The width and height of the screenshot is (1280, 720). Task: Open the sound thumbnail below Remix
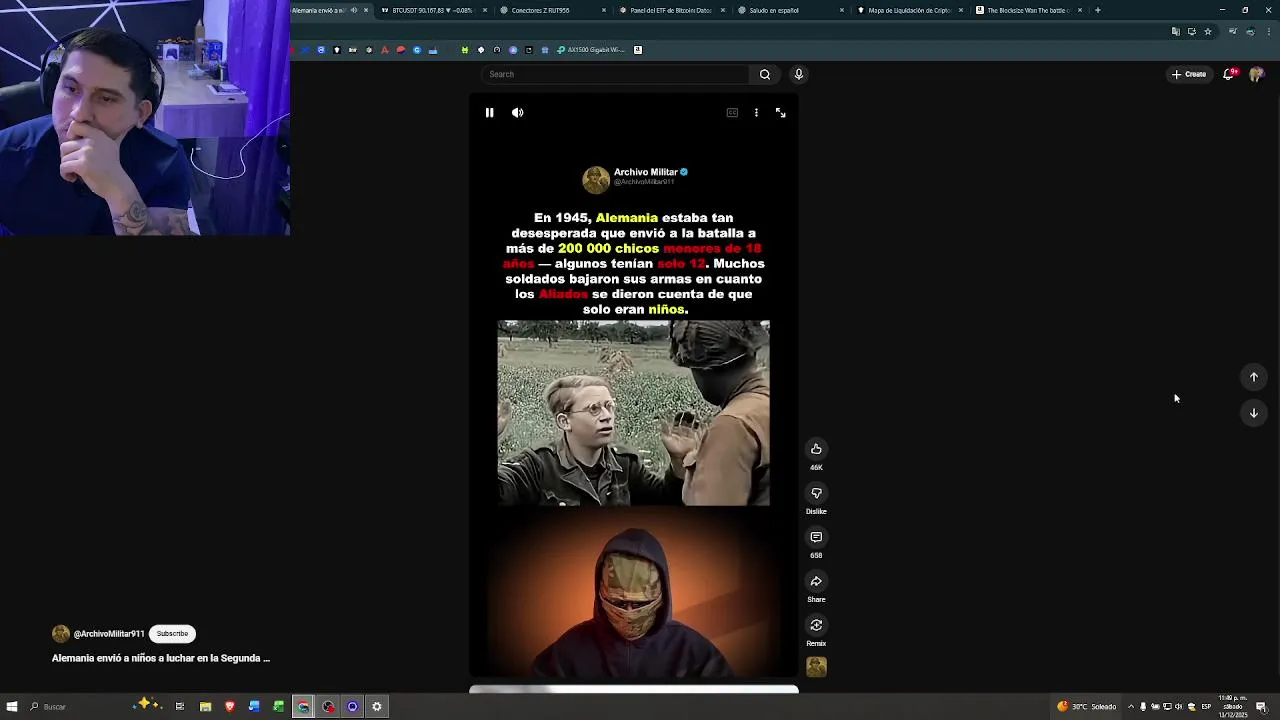pyautogui.click(x=816, y=667)
